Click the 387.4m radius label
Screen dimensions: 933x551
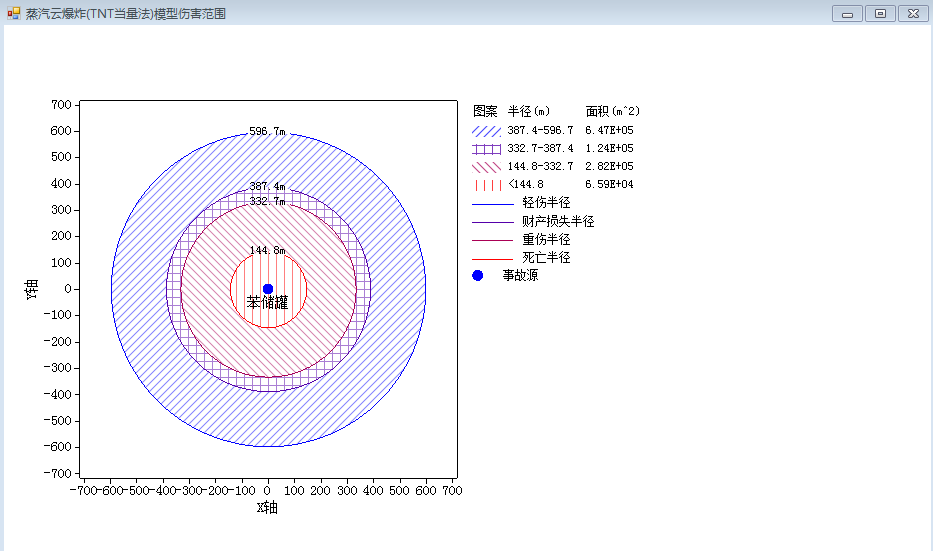(267, 186)
